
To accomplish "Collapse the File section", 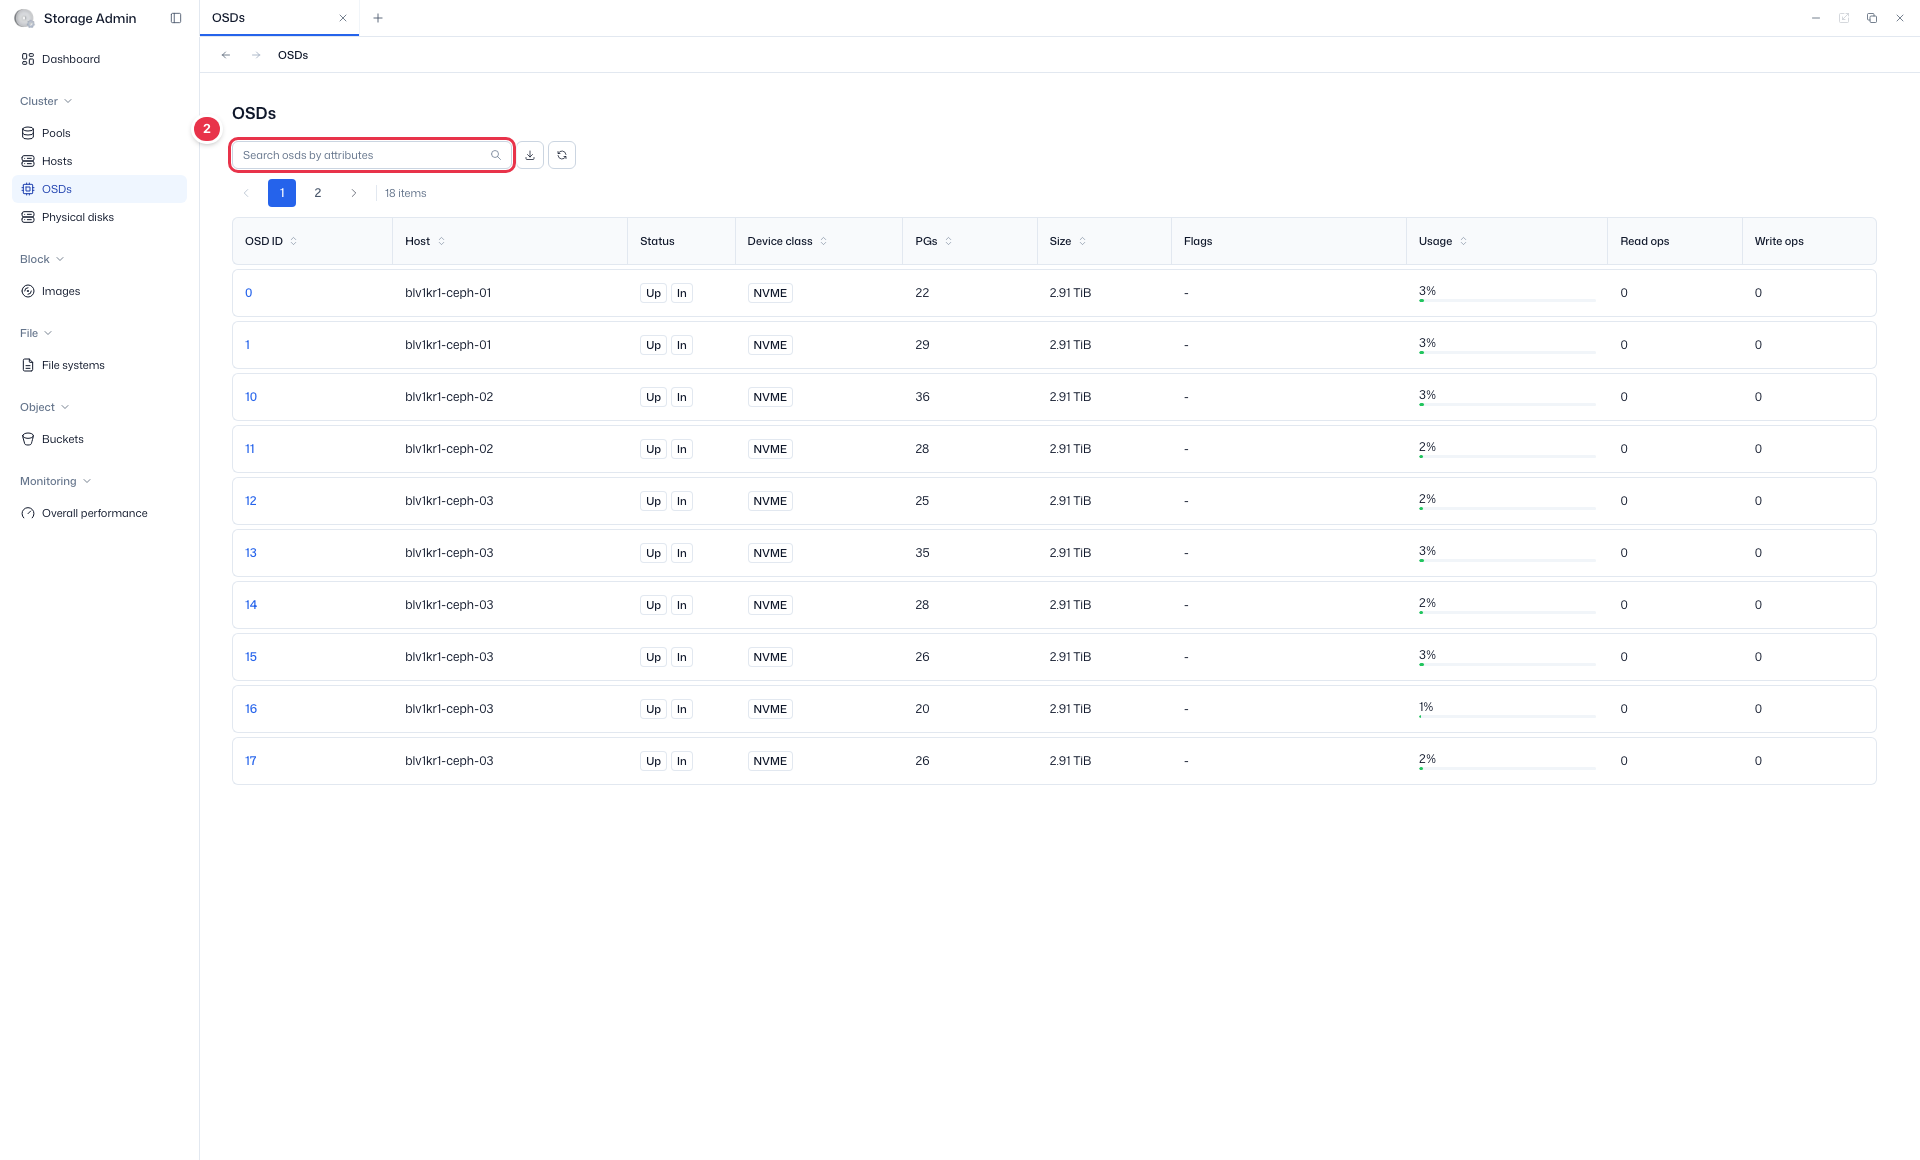I will 36,333.
